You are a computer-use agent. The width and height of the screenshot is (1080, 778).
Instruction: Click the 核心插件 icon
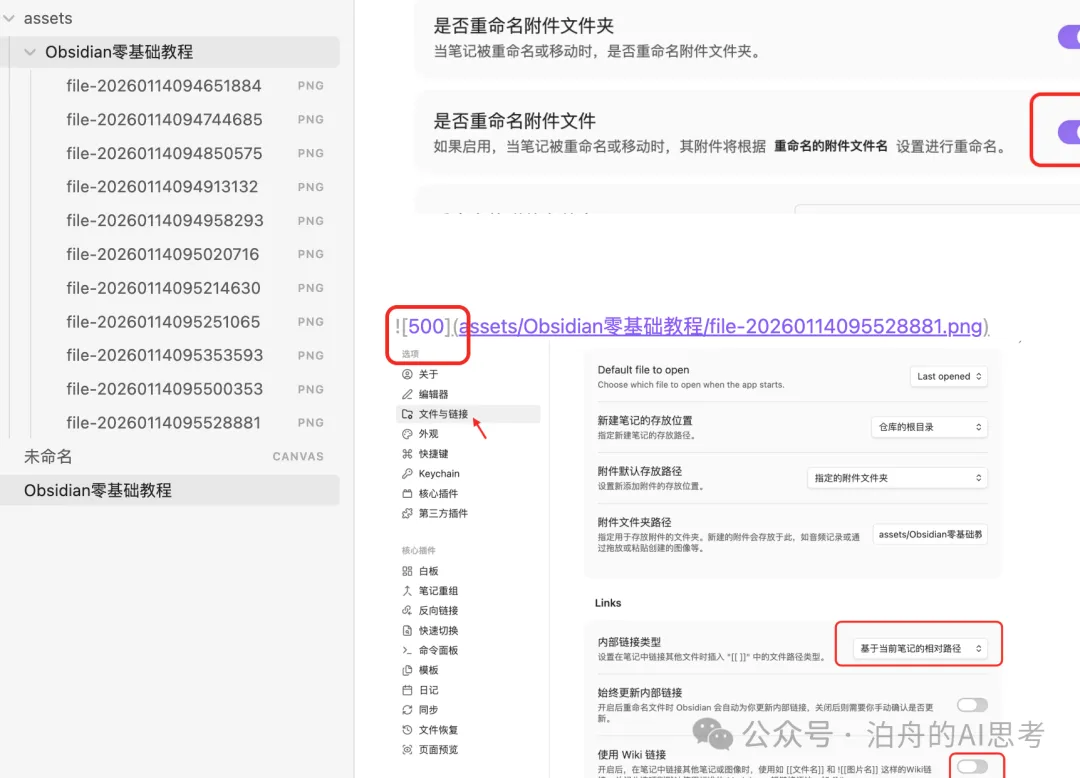pos(407,494)
